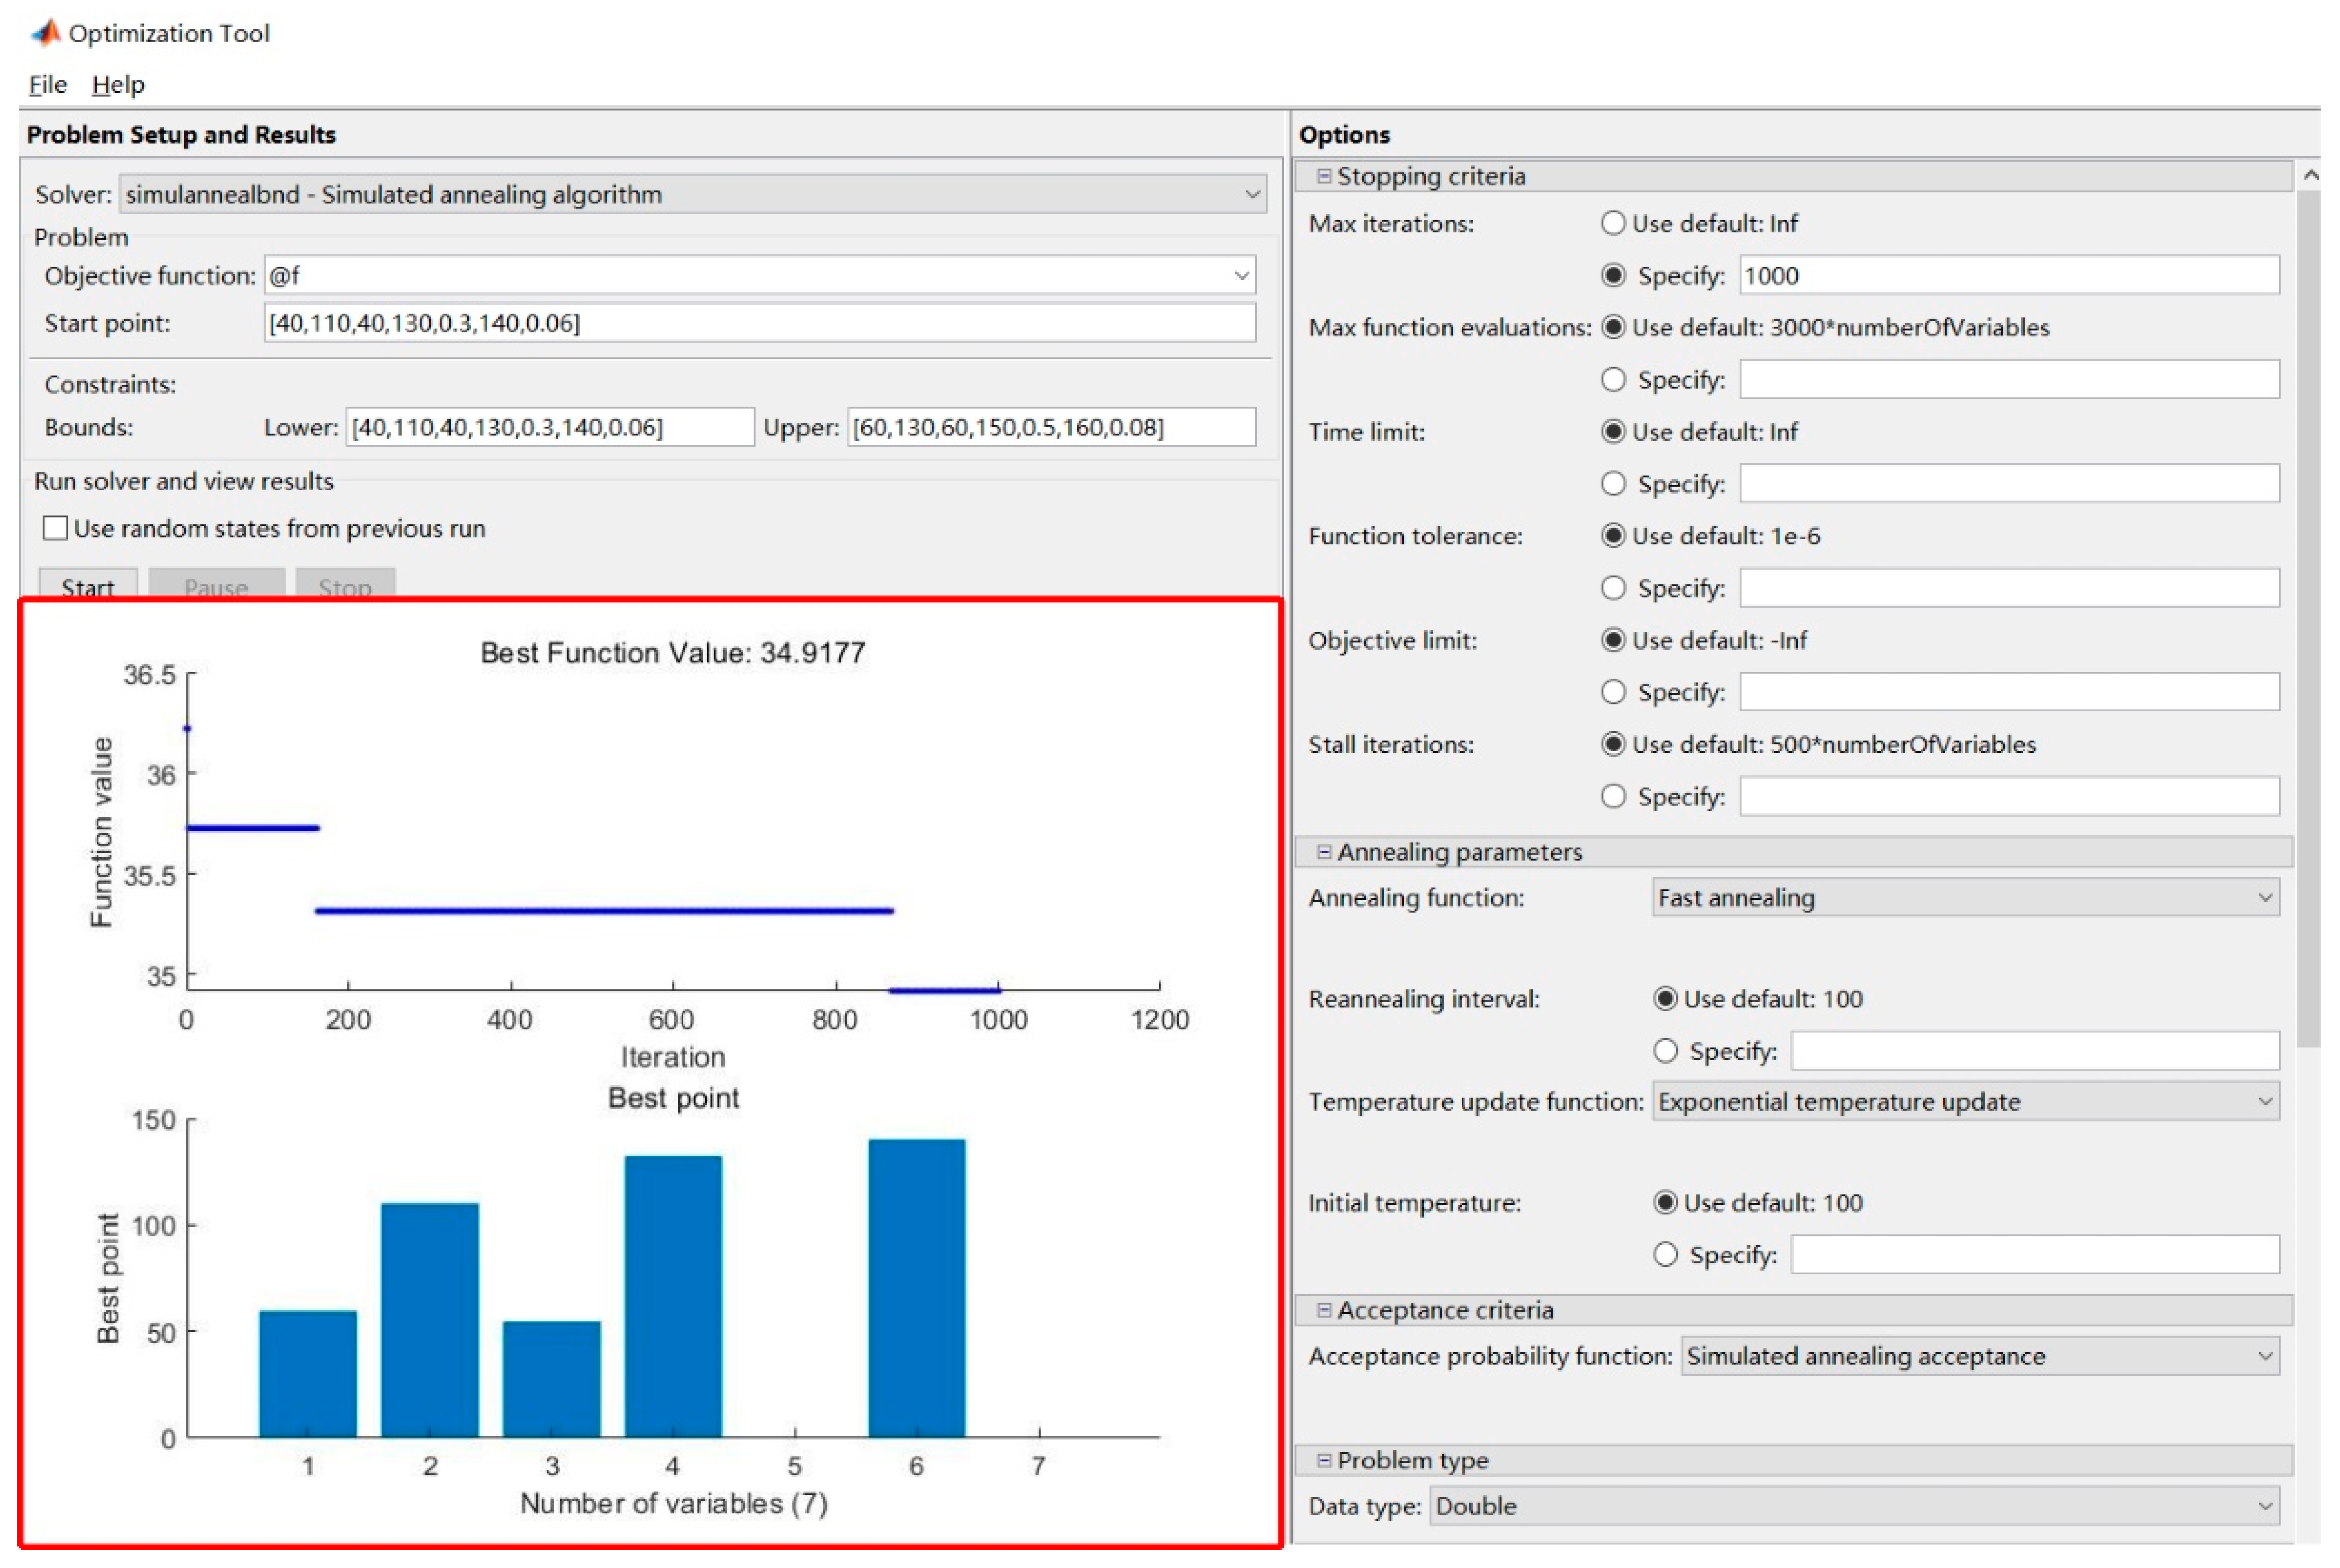
Task: Open the Help menu
Action: click(x=118, y=84)
